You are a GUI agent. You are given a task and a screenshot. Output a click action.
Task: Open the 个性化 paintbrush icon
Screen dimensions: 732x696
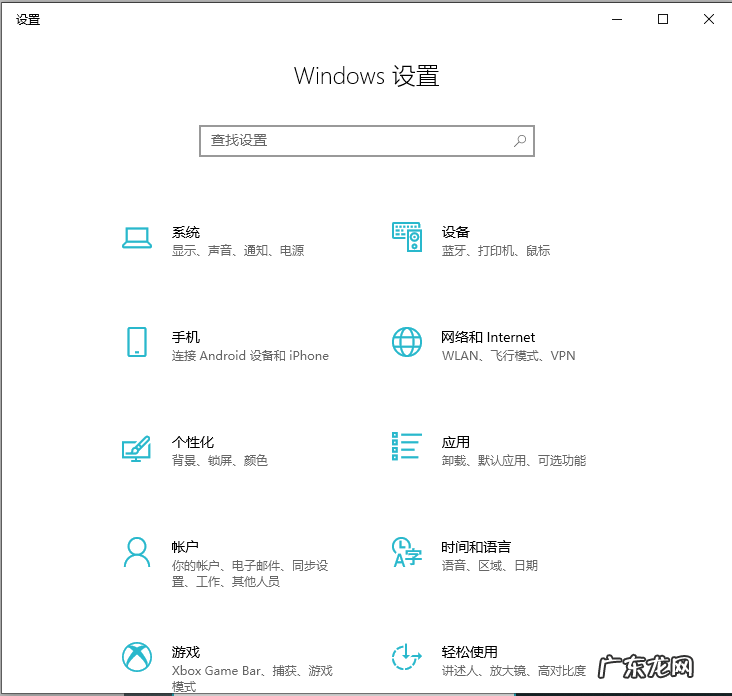[x=136, y=449]
